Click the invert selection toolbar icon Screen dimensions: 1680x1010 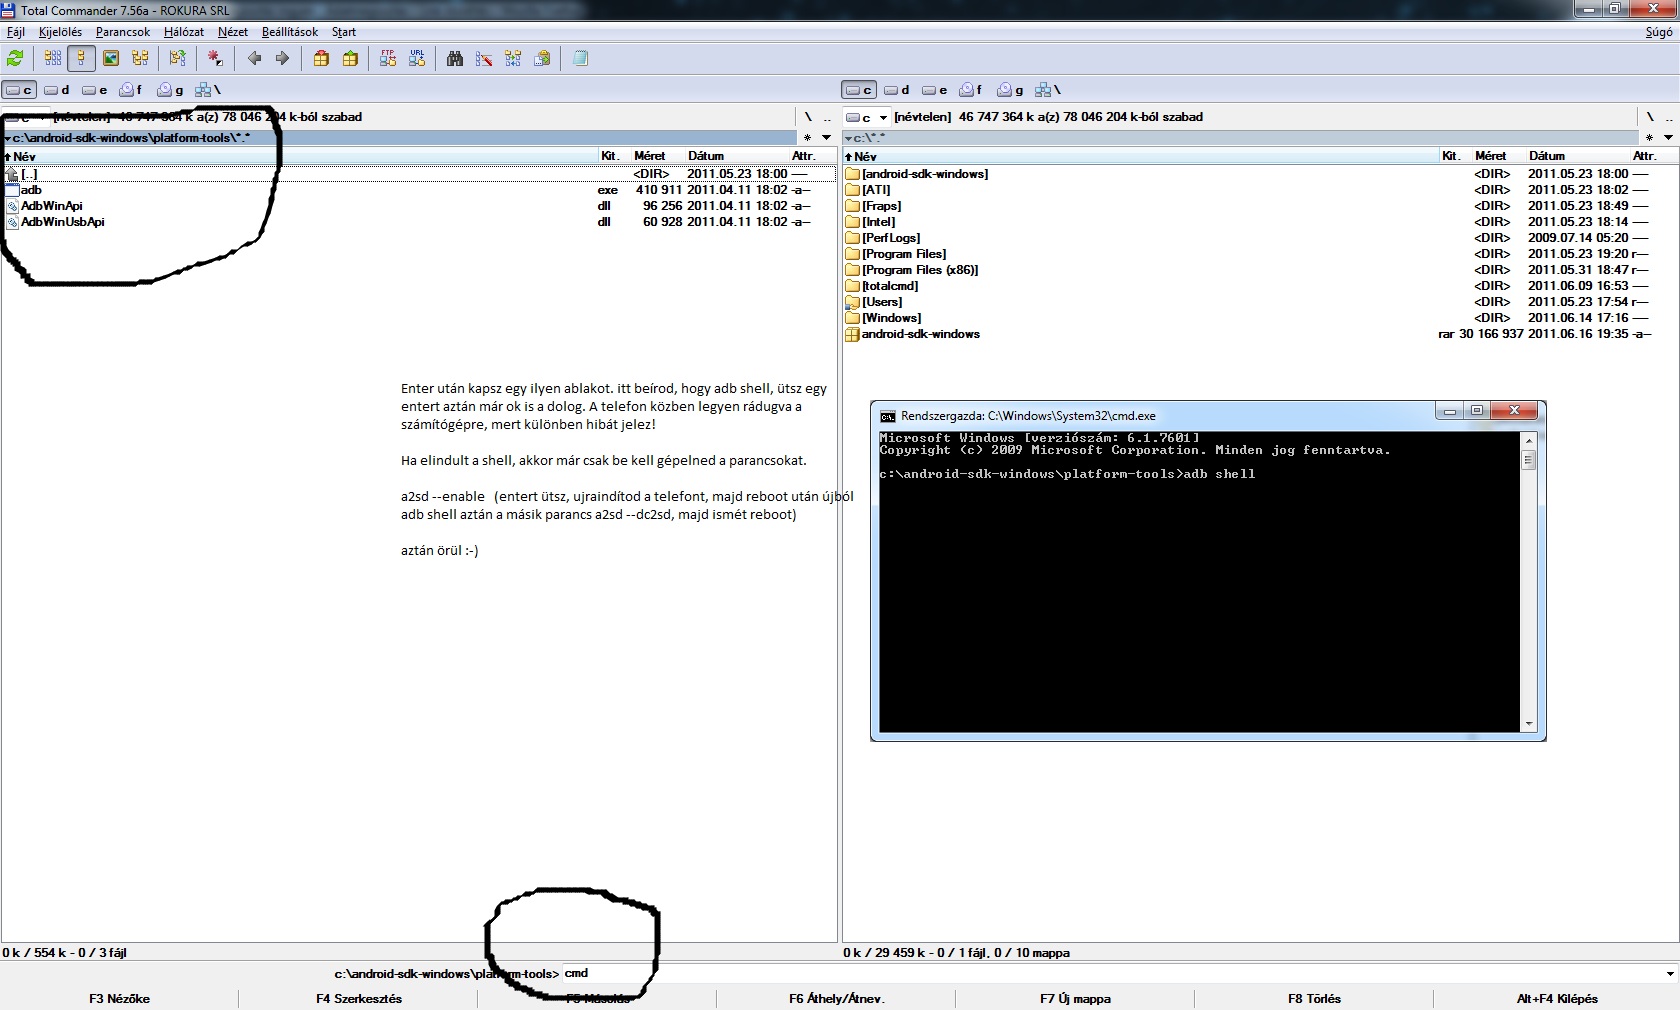tap(178, 59)
